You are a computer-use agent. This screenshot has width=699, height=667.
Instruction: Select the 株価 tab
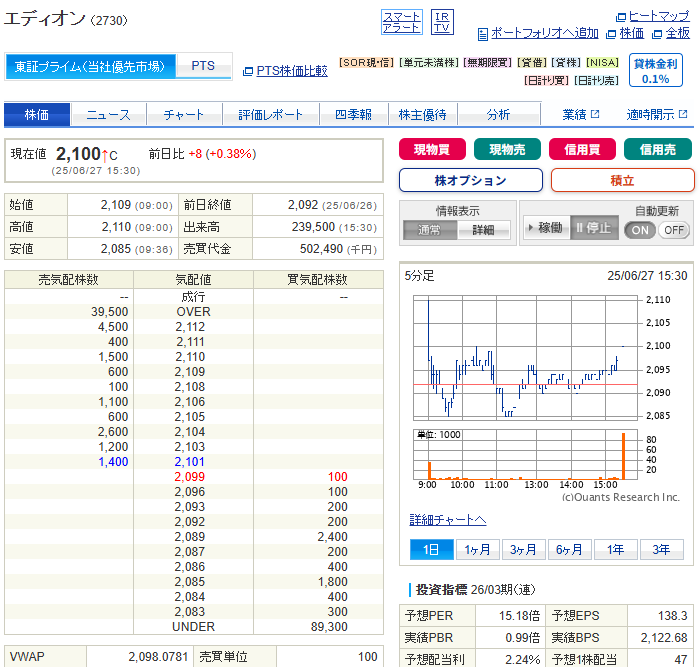tap(37, 115)
